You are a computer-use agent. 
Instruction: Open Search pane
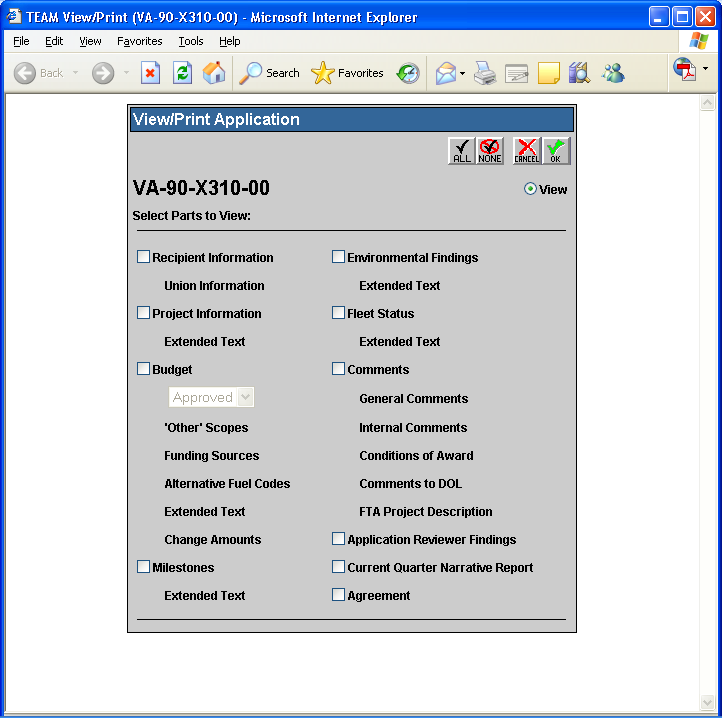(x=269, y=73)
